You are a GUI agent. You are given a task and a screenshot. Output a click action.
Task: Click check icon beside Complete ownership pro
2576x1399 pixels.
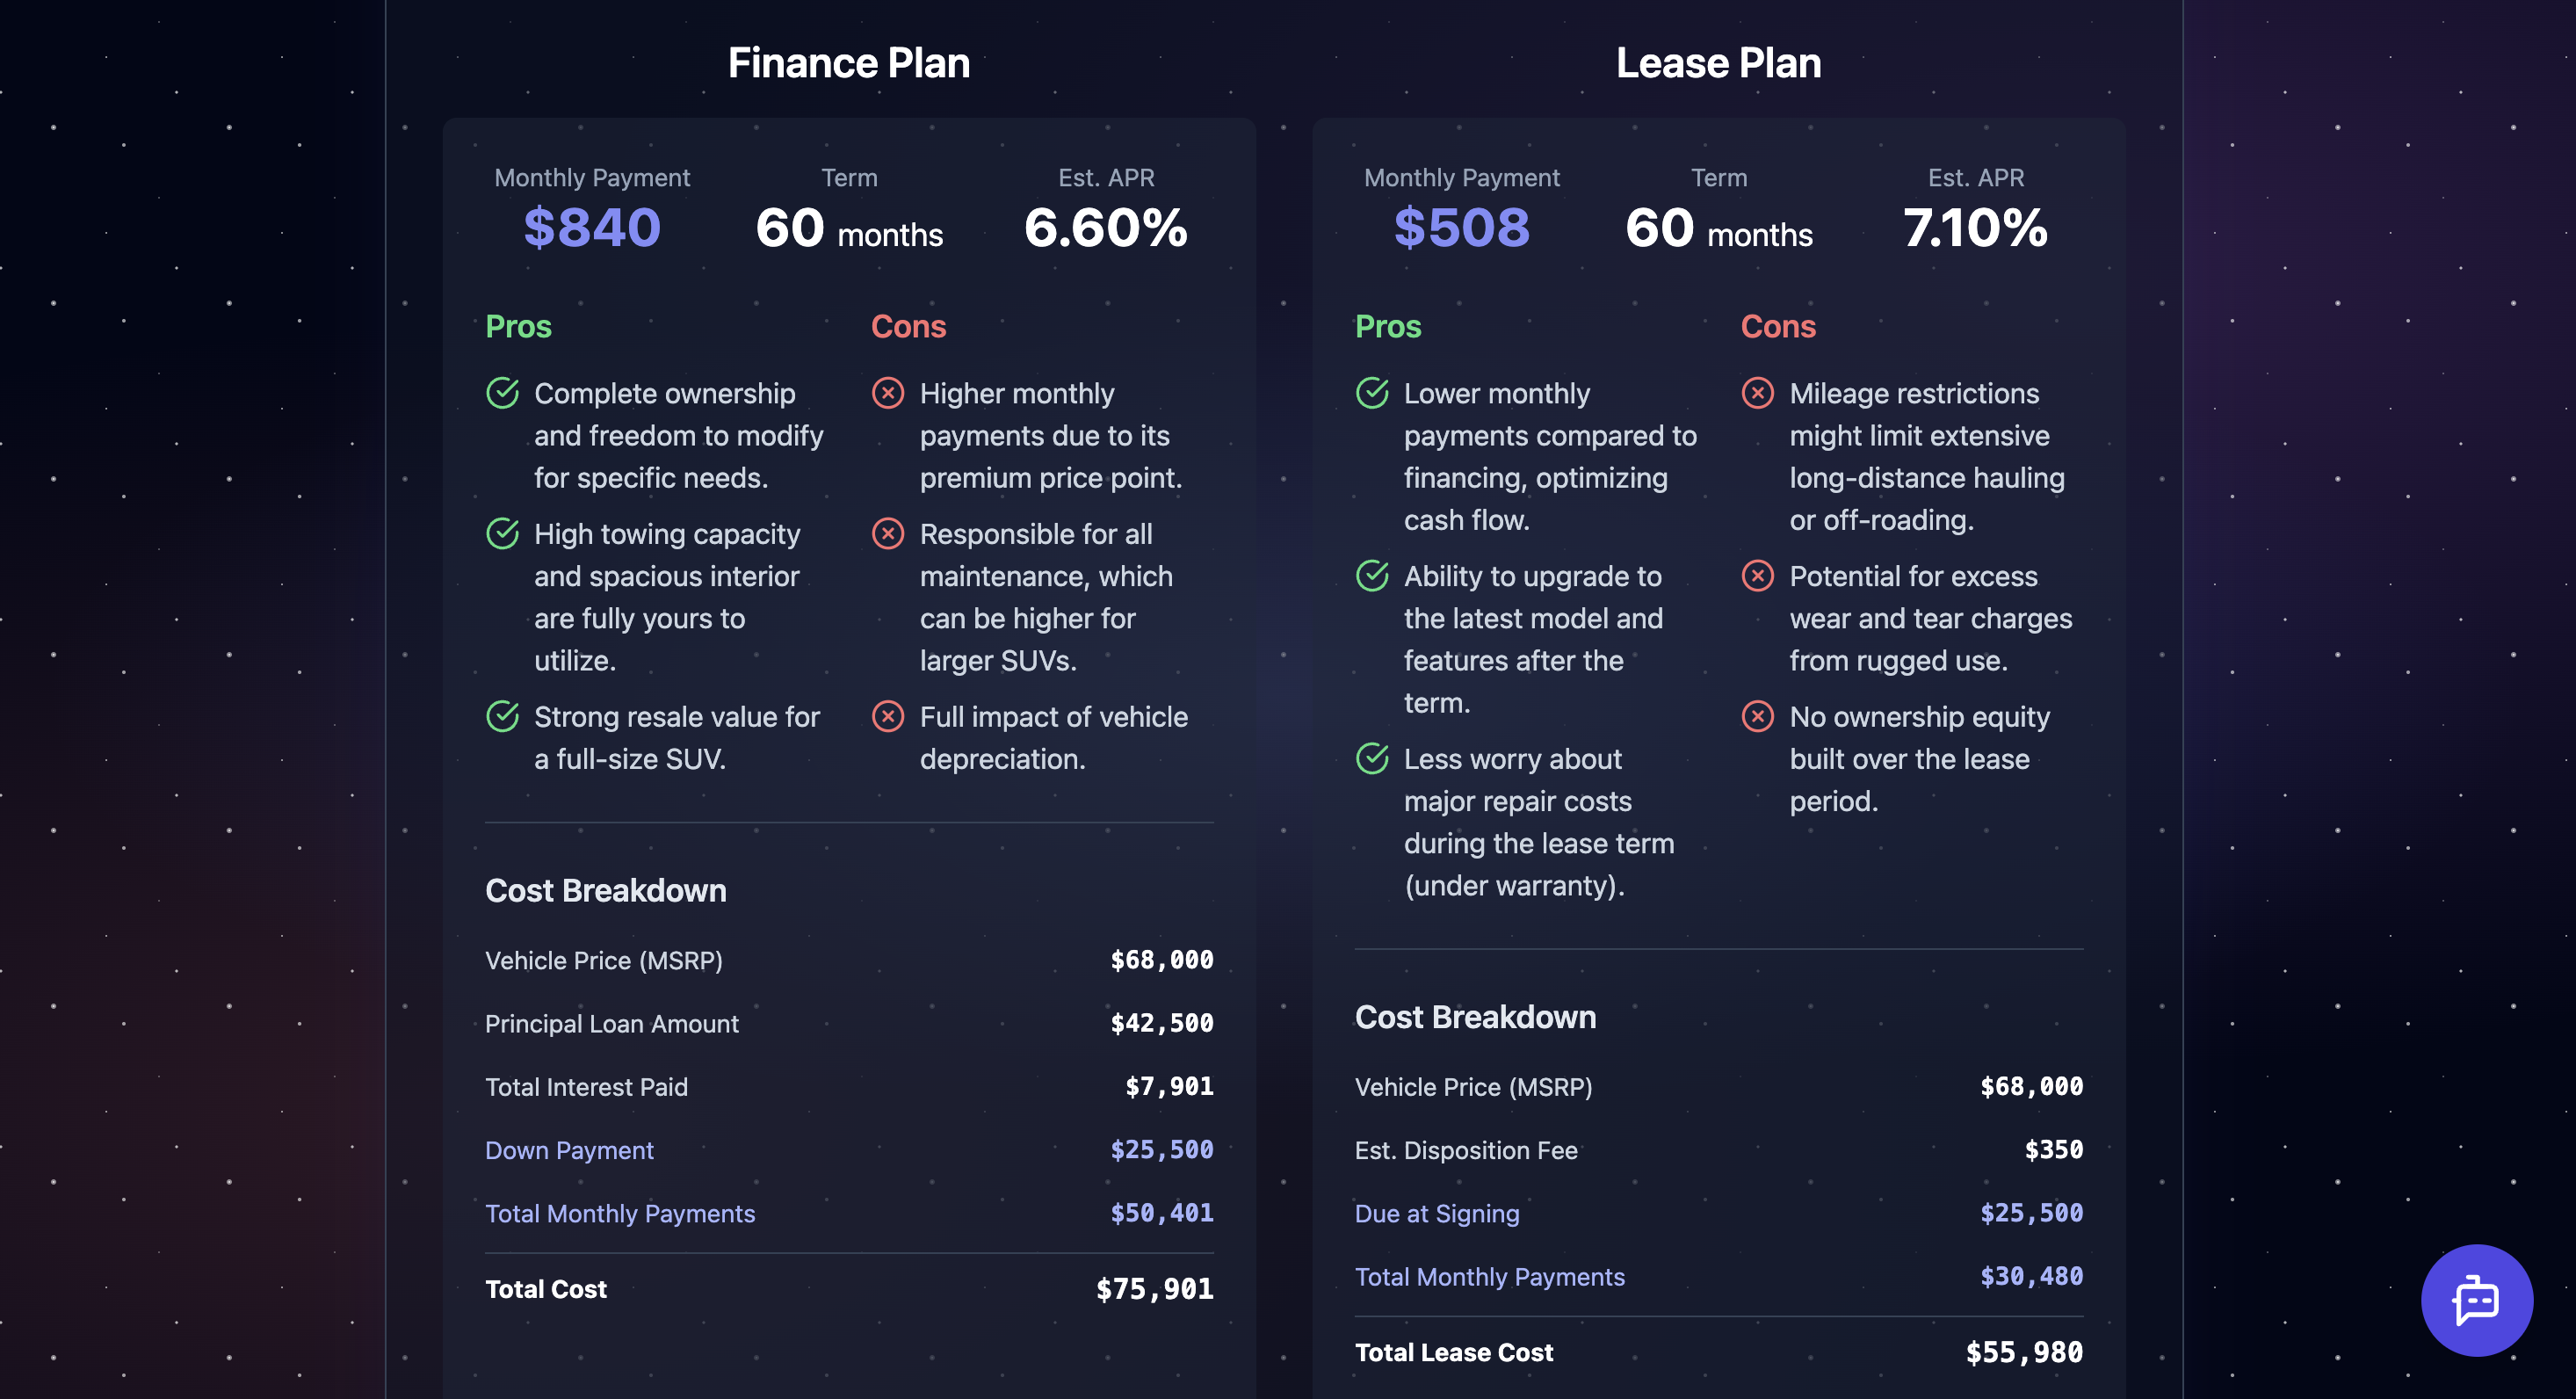[x=502, y=393]
